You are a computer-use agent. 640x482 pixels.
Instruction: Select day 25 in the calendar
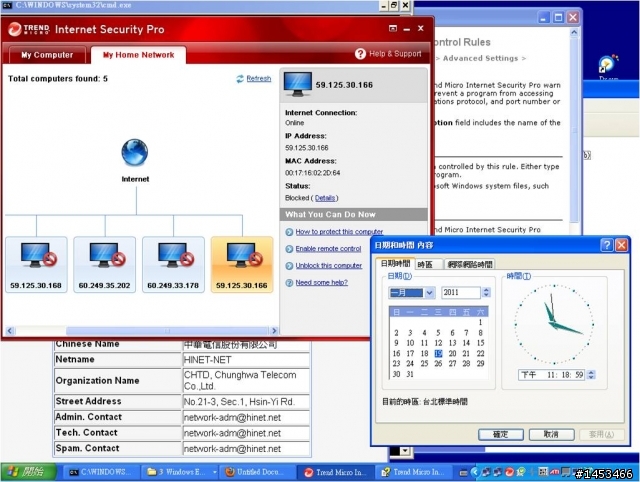click(424, 364)
